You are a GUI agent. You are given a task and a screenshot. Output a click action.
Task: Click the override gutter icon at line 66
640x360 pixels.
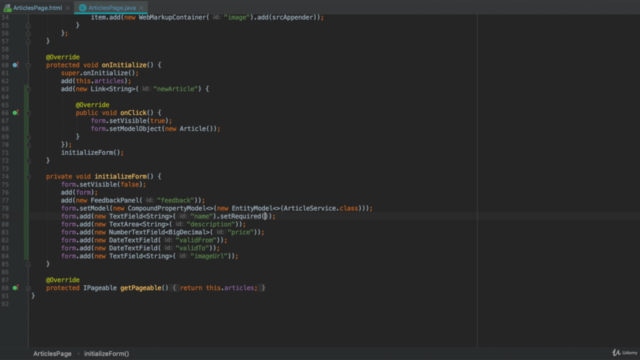coord(16,113)
